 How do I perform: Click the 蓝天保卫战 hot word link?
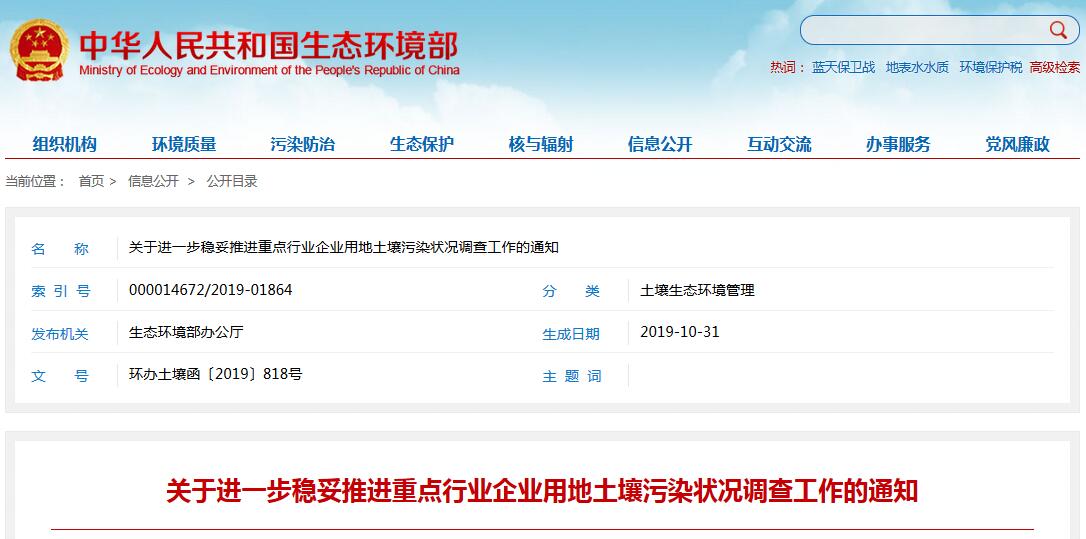point(843,67)
